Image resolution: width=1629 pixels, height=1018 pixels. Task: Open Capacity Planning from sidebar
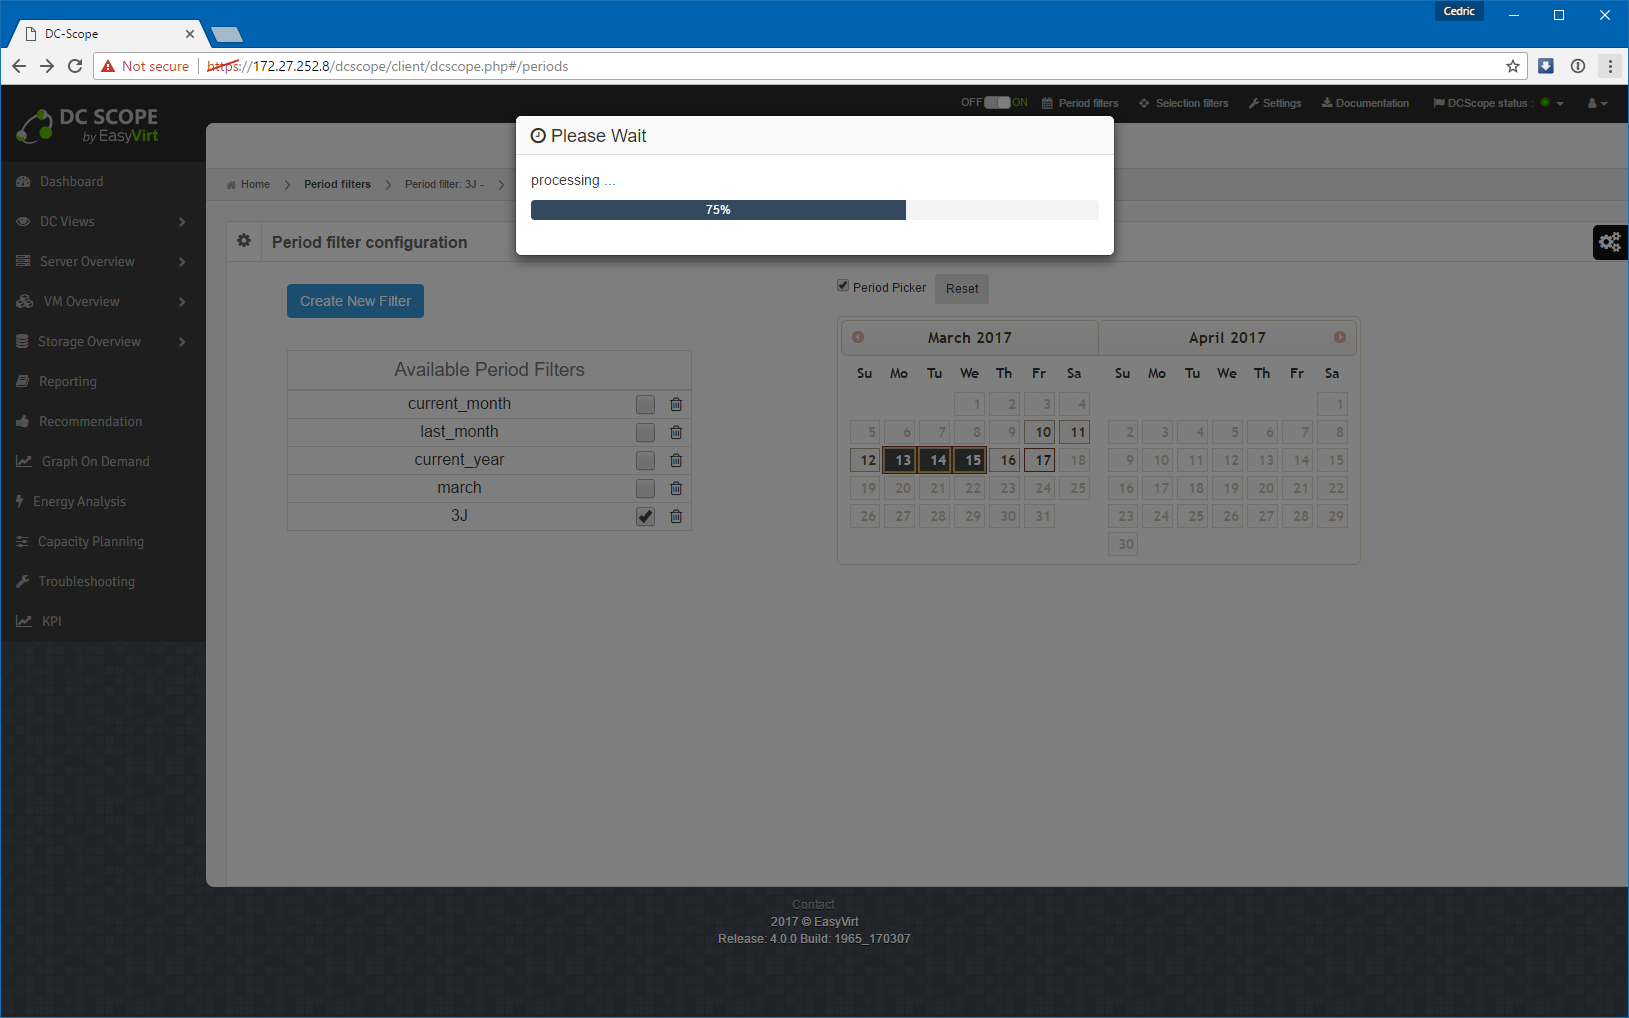[91, 542]
